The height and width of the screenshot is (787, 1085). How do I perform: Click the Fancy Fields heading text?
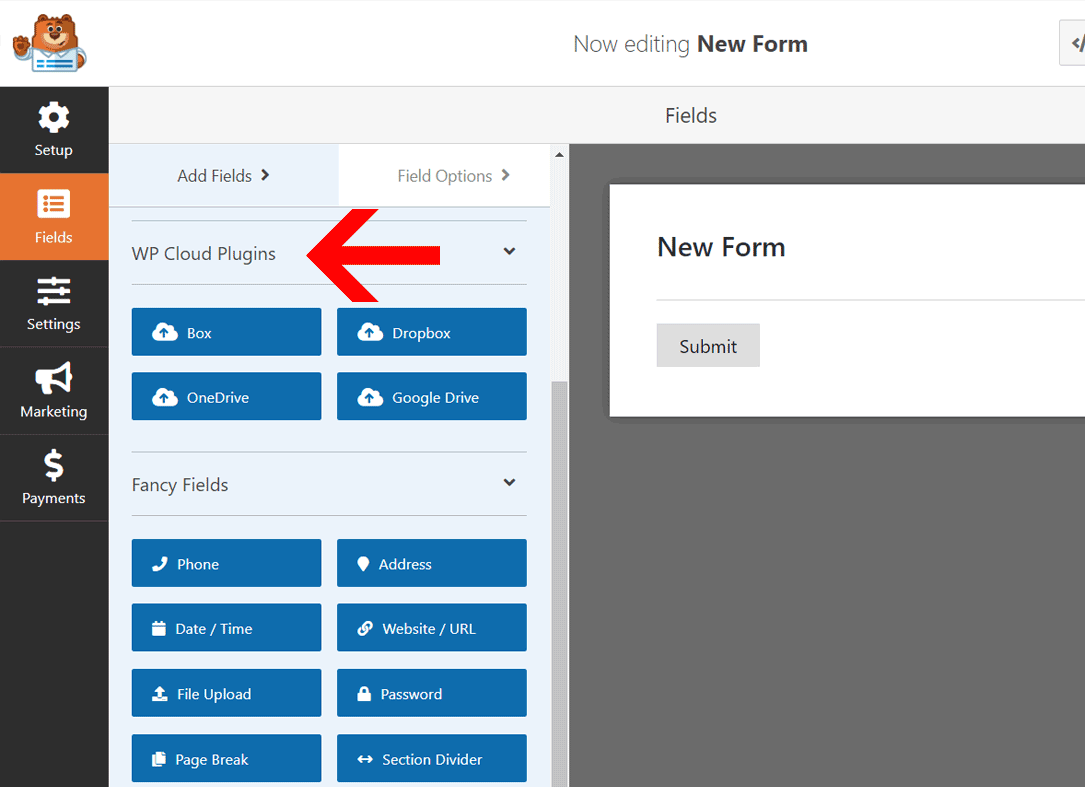point(180,485)
